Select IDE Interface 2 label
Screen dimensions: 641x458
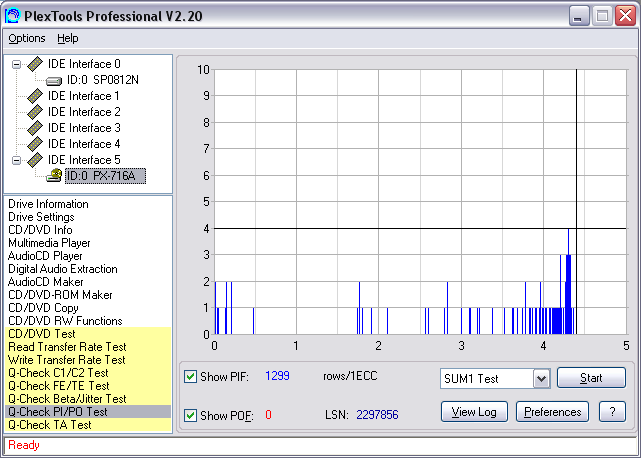click(84, 112)
